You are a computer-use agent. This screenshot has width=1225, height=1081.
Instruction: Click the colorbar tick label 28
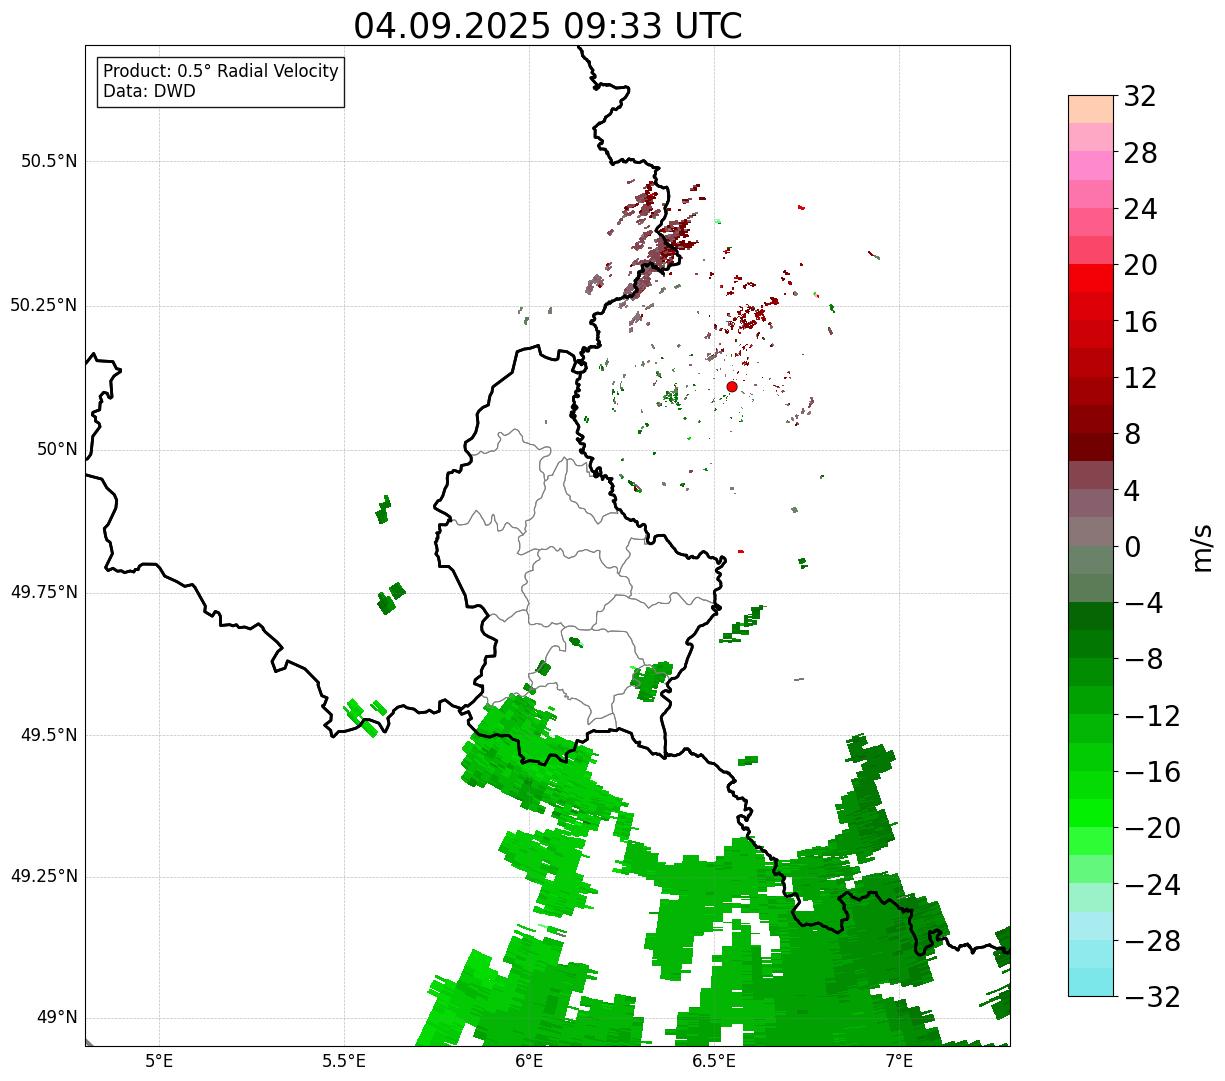click(1140, 153)
